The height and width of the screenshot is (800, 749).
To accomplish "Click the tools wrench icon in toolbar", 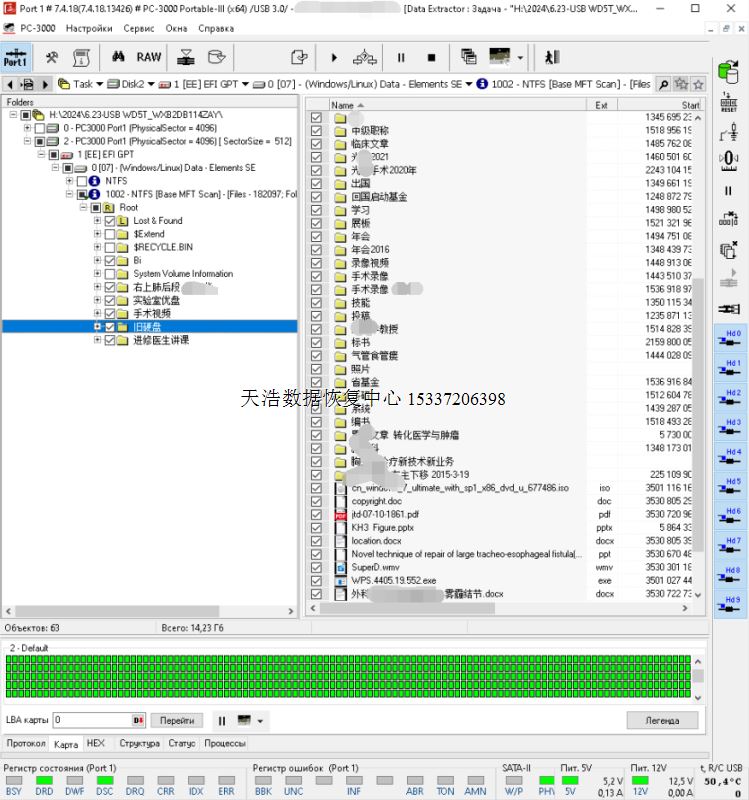I will click(52, 57).
